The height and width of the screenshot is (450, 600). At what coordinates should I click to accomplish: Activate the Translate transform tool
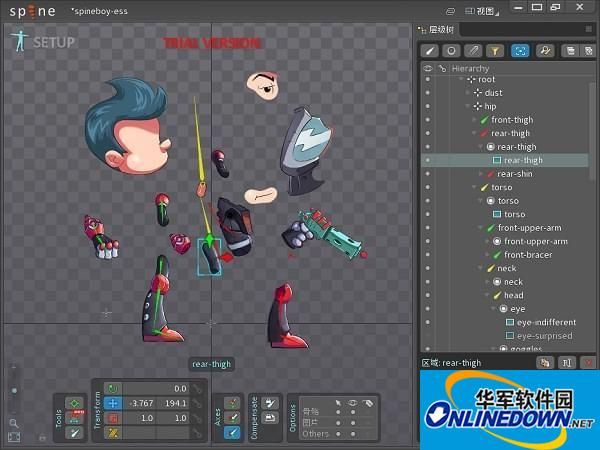[113, 403]
